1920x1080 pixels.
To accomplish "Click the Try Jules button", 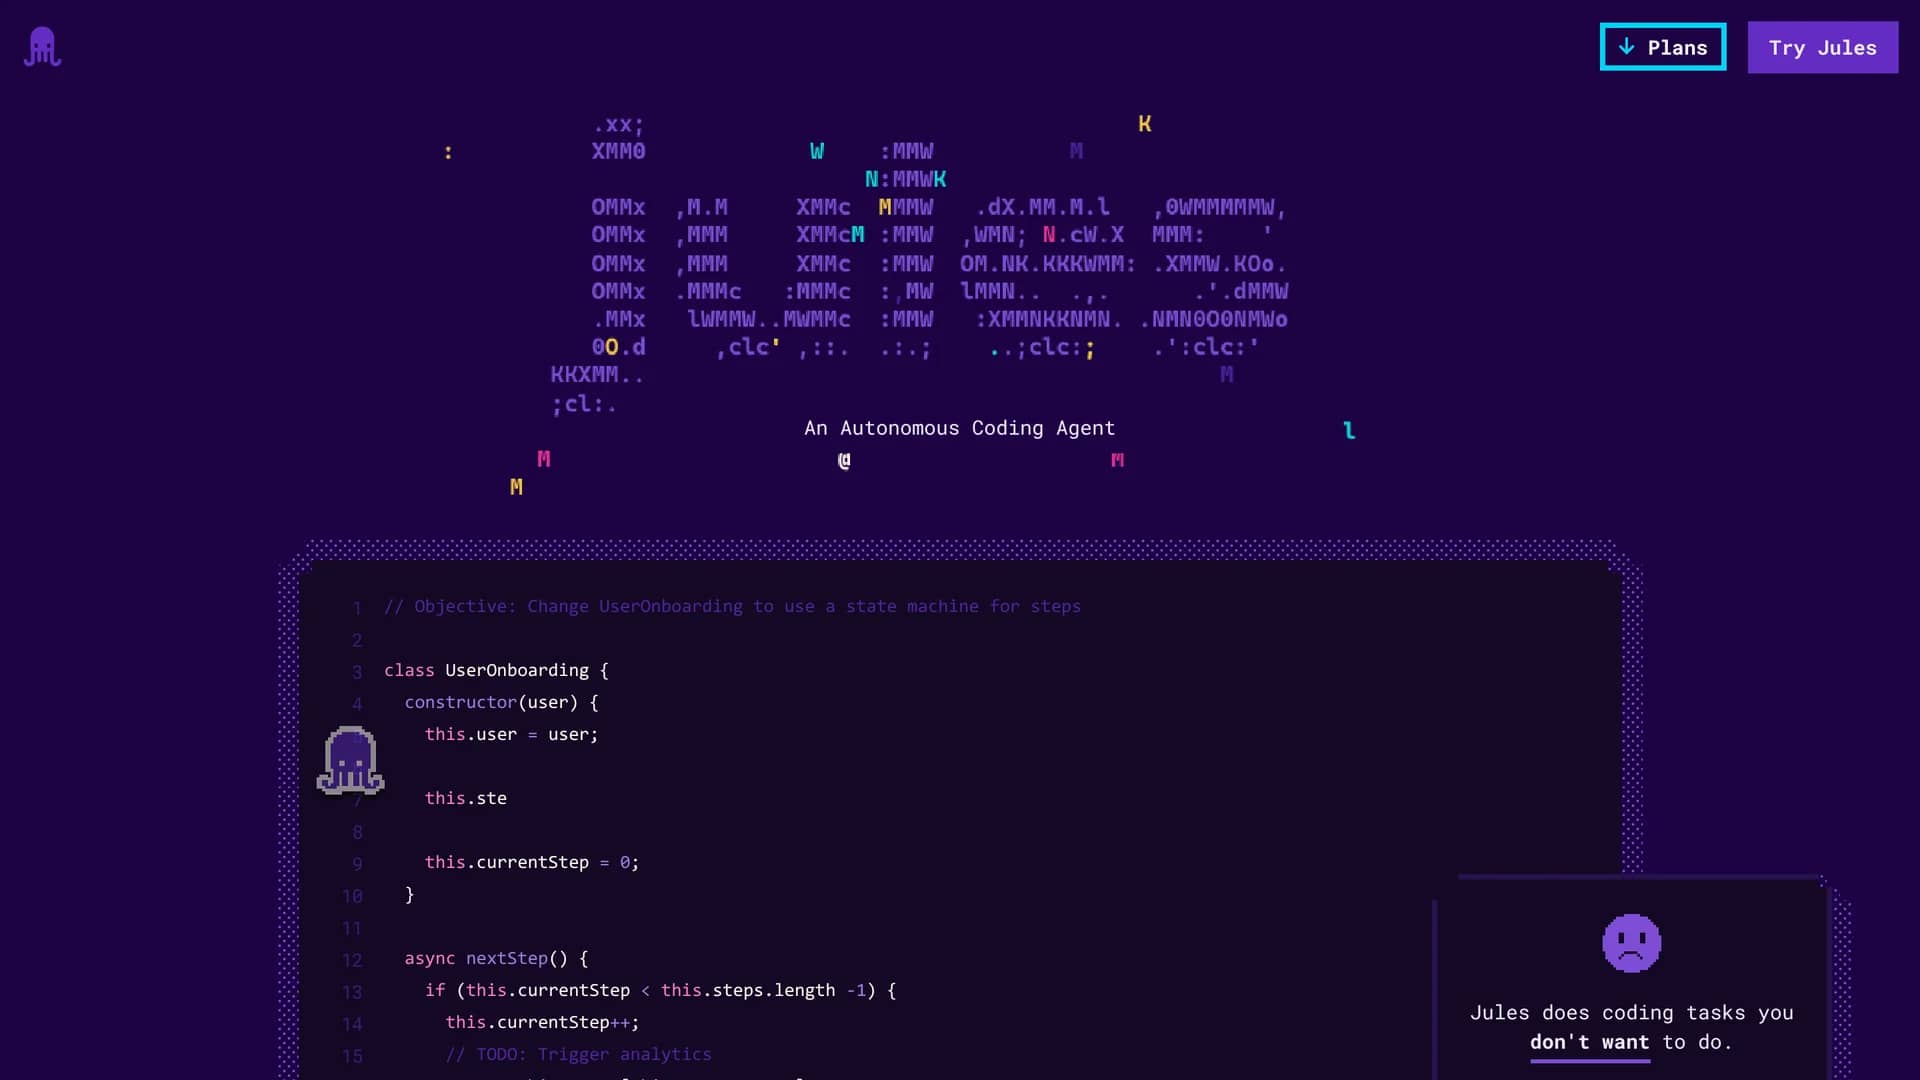I will (1822, 47).
